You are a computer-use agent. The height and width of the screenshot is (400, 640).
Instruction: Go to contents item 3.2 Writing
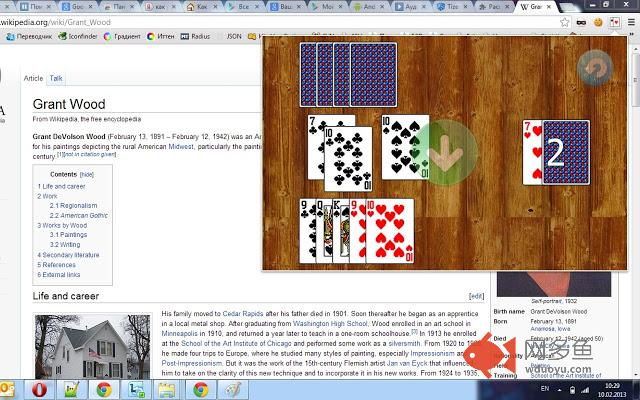pyautogui.click(x=65, y=244)
